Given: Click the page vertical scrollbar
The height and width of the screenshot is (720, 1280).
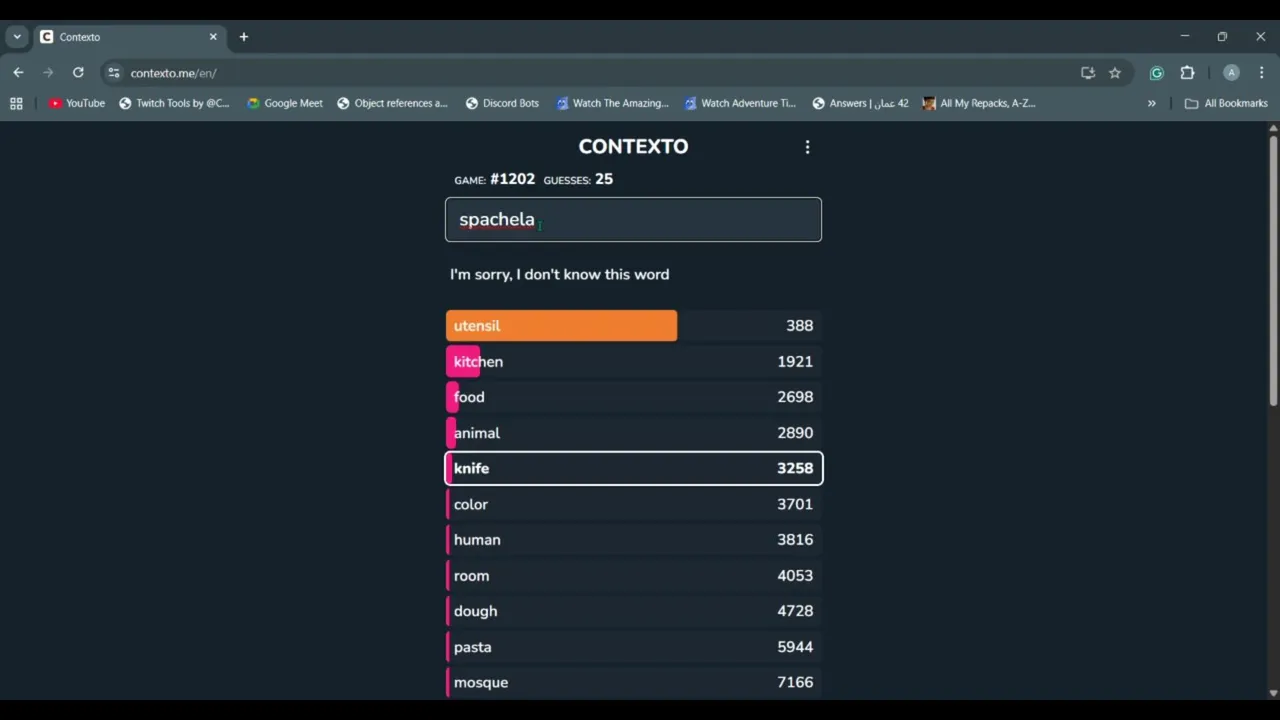Looking at the screenshot, I should 1273,270.
